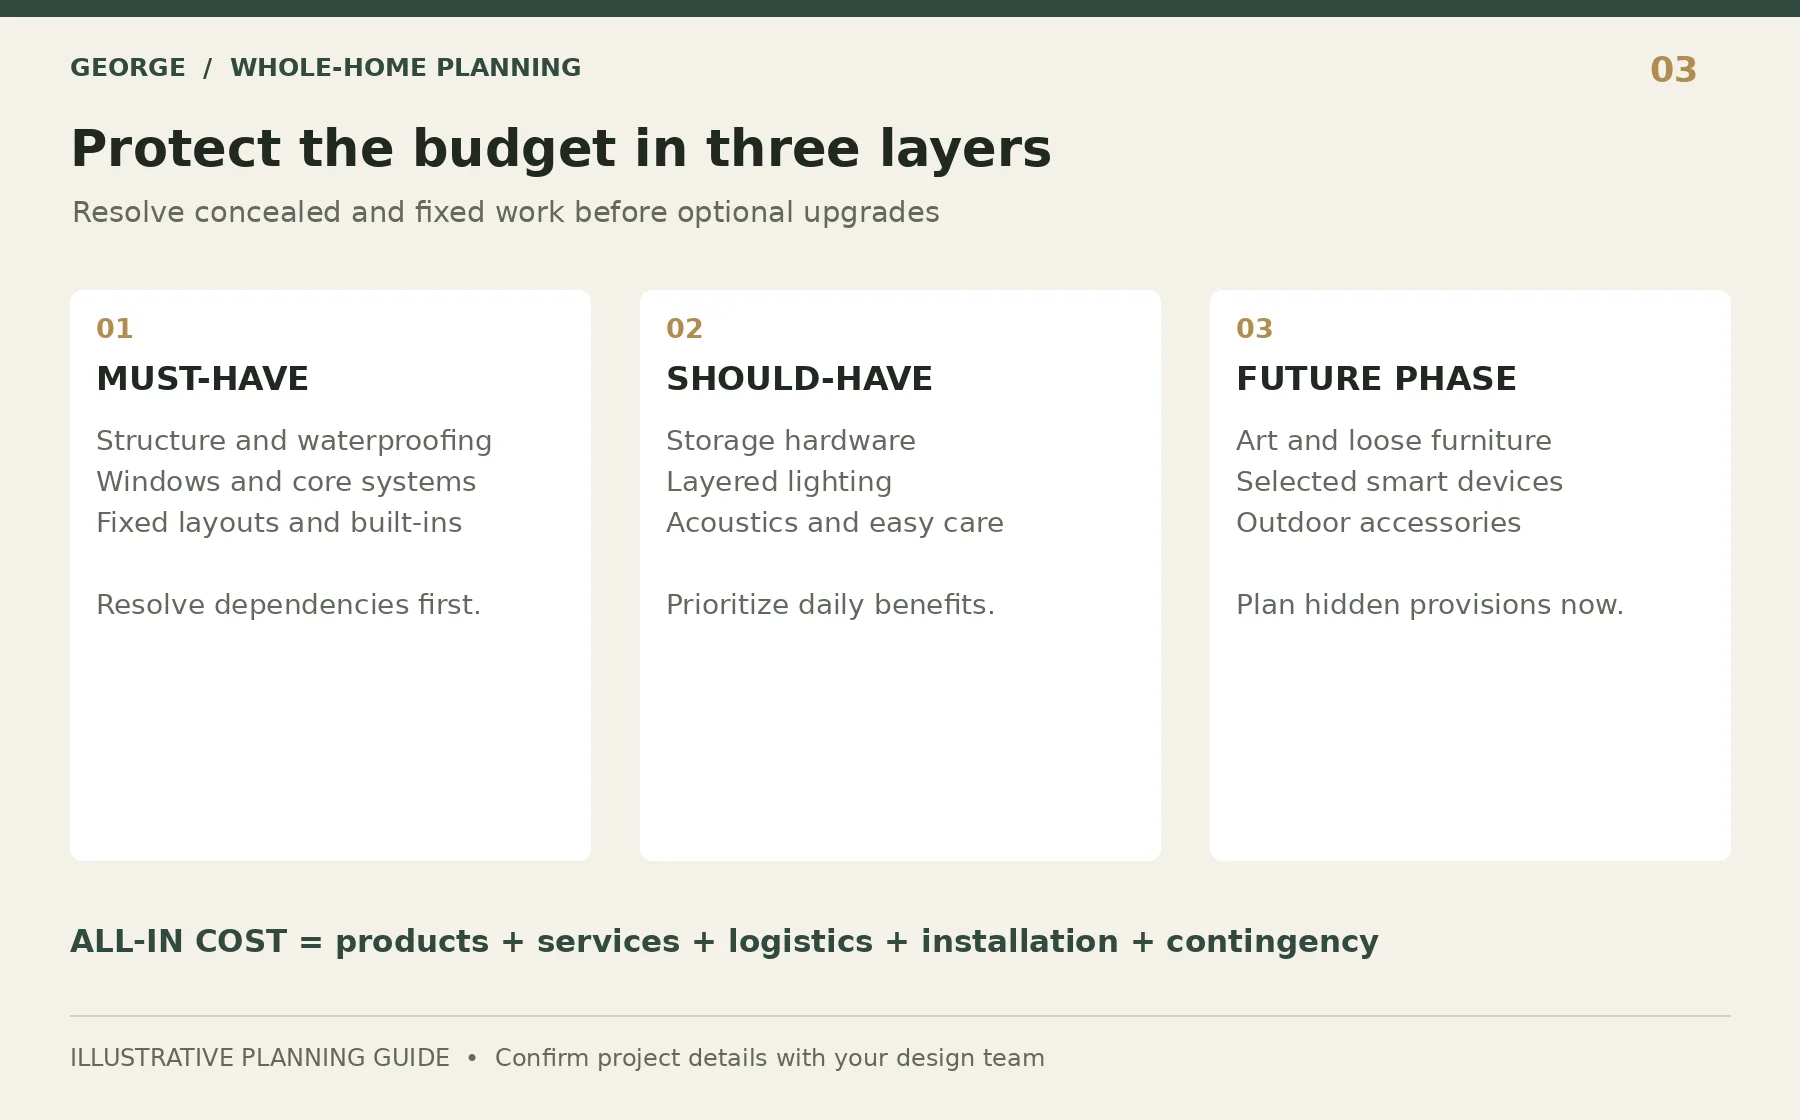Image resolution: width=1800 pixels, height=1120 pixels.
Task: Click the note Prioritize daily benefits.
Action: (x=830, y=605)
